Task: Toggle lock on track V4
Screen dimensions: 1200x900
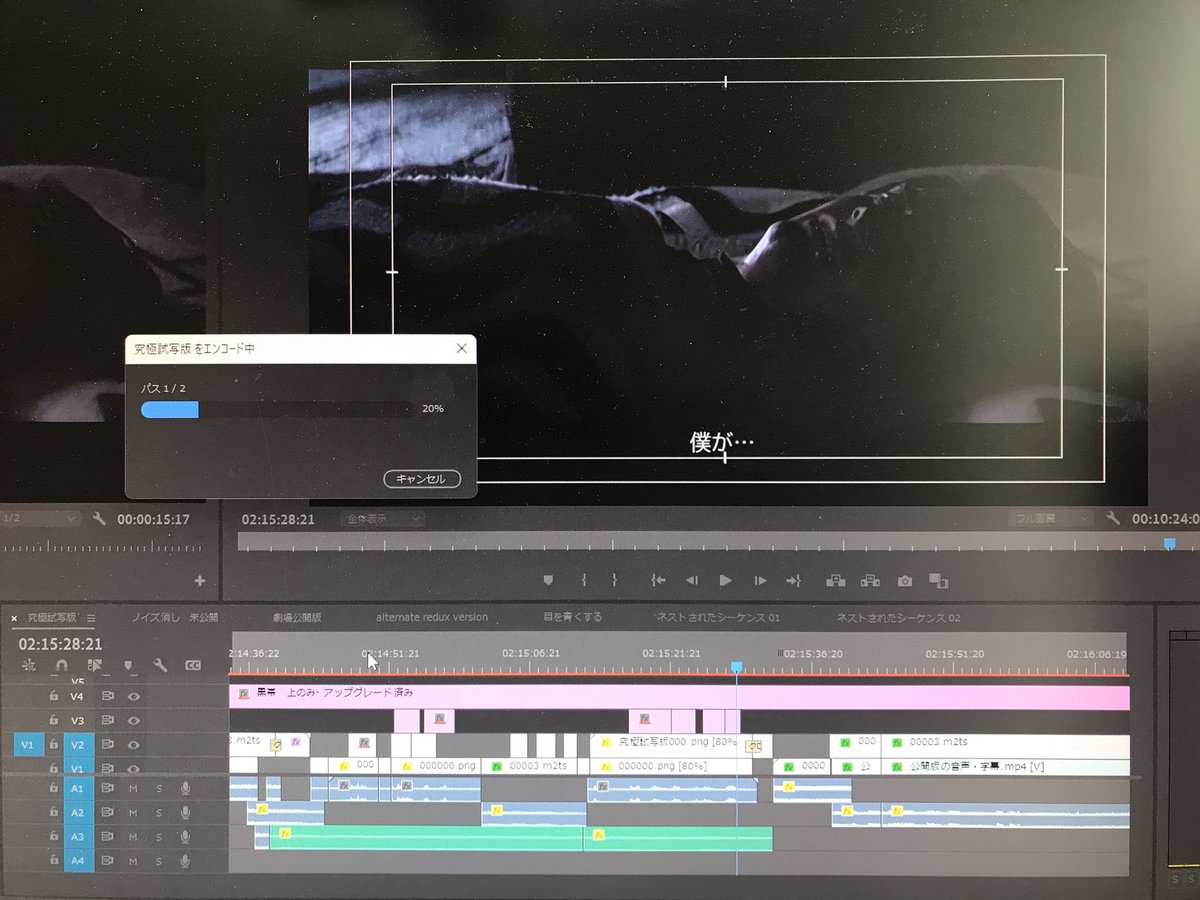Action: pyautogui.click(x=54, y=696)
